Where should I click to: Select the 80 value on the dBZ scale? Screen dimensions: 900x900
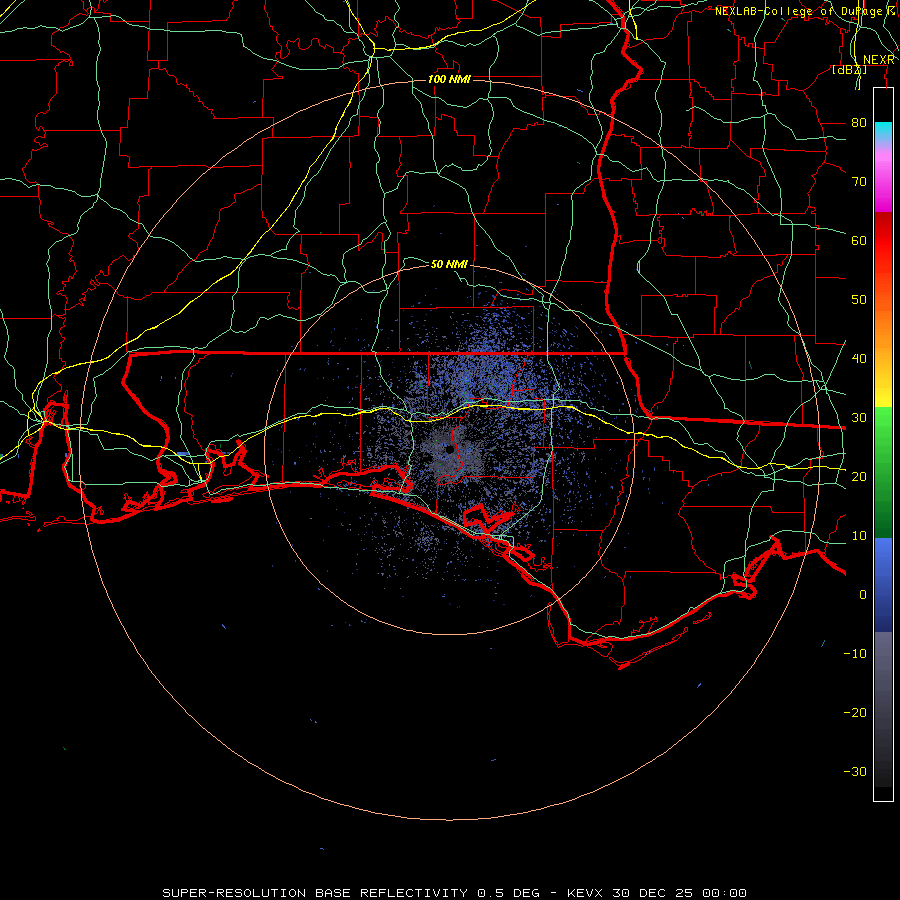[x=859, y=123]
